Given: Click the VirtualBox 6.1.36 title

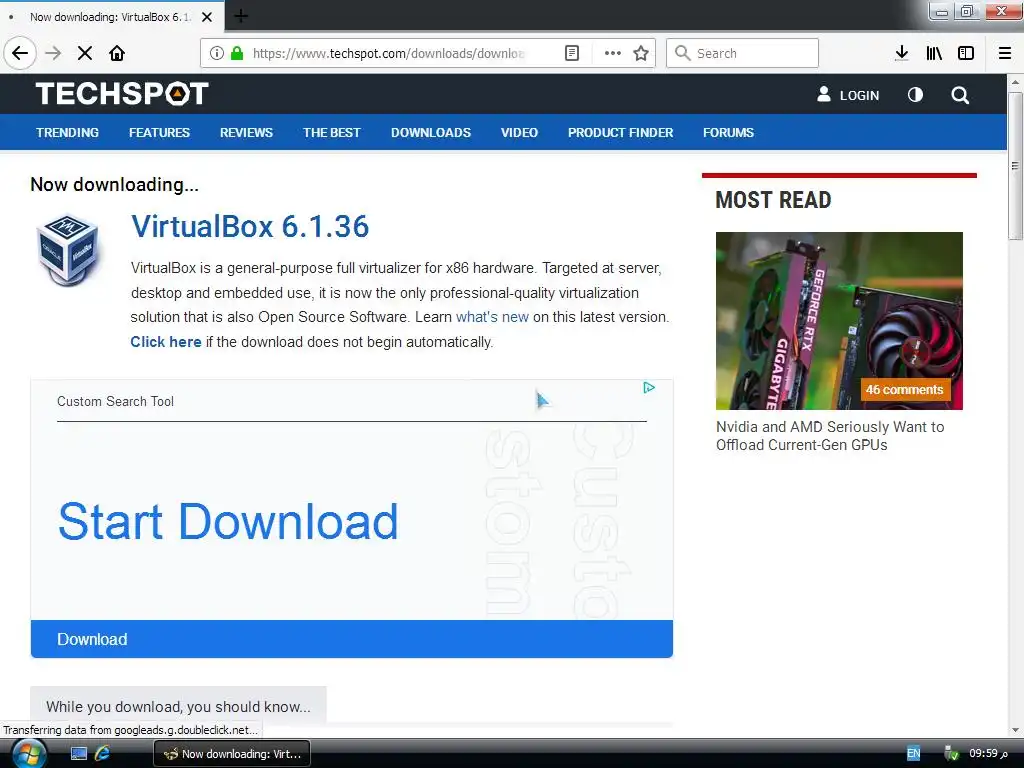Looking at the screenshot, I should tap(249, 227).
